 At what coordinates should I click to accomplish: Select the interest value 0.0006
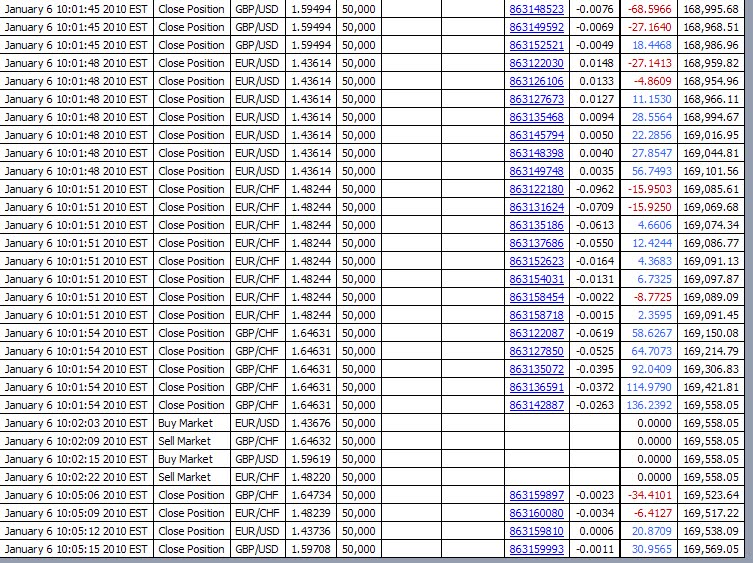click(596, 531)
